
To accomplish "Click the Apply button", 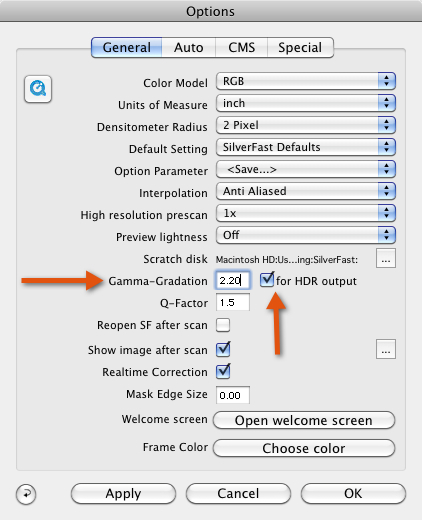I will (x=123, y=494).
